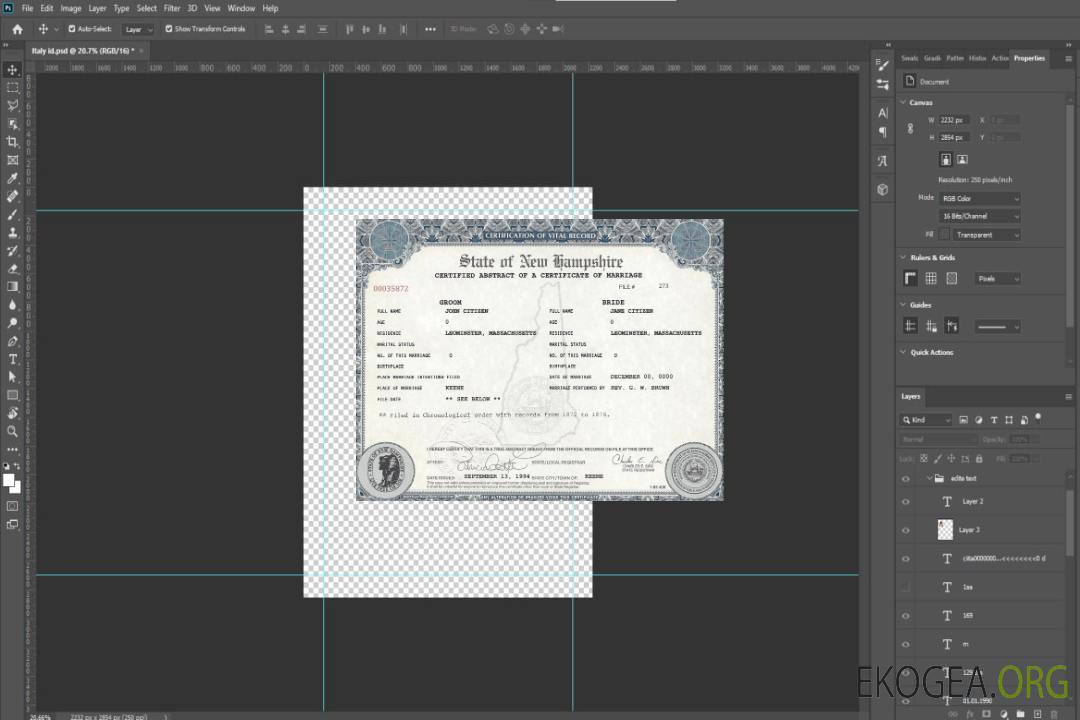Select the Lasso tool
The height and width of the screenshot is (720, 1080).
tap(12, 105)
